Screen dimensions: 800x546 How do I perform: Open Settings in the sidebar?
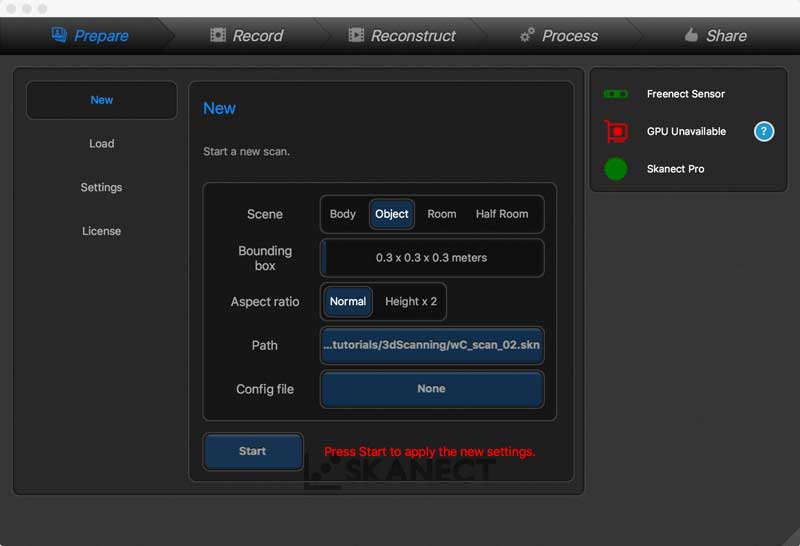[102, 187]
